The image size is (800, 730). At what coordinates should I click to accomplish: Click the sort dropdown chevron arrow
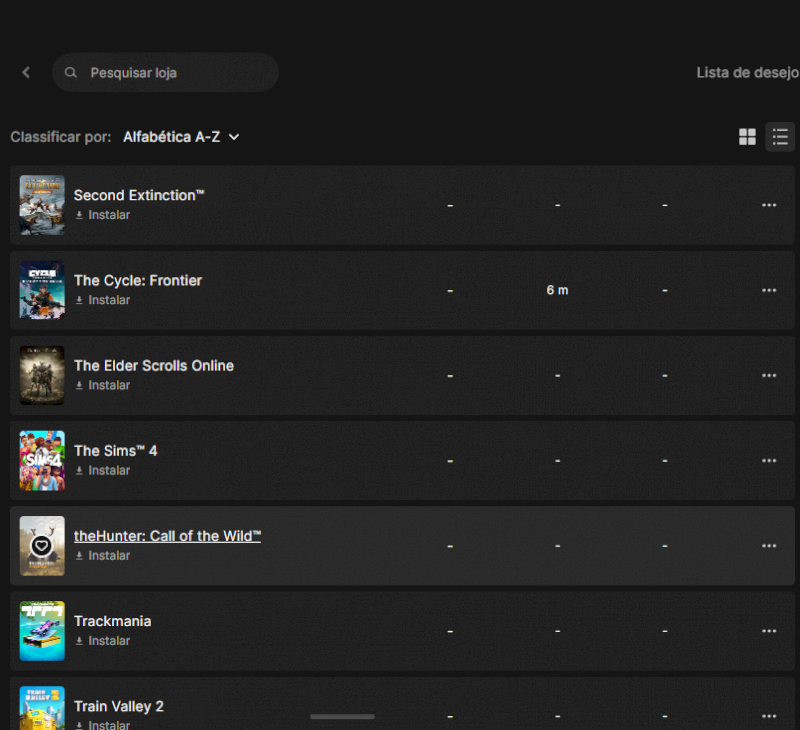point(234,137)
